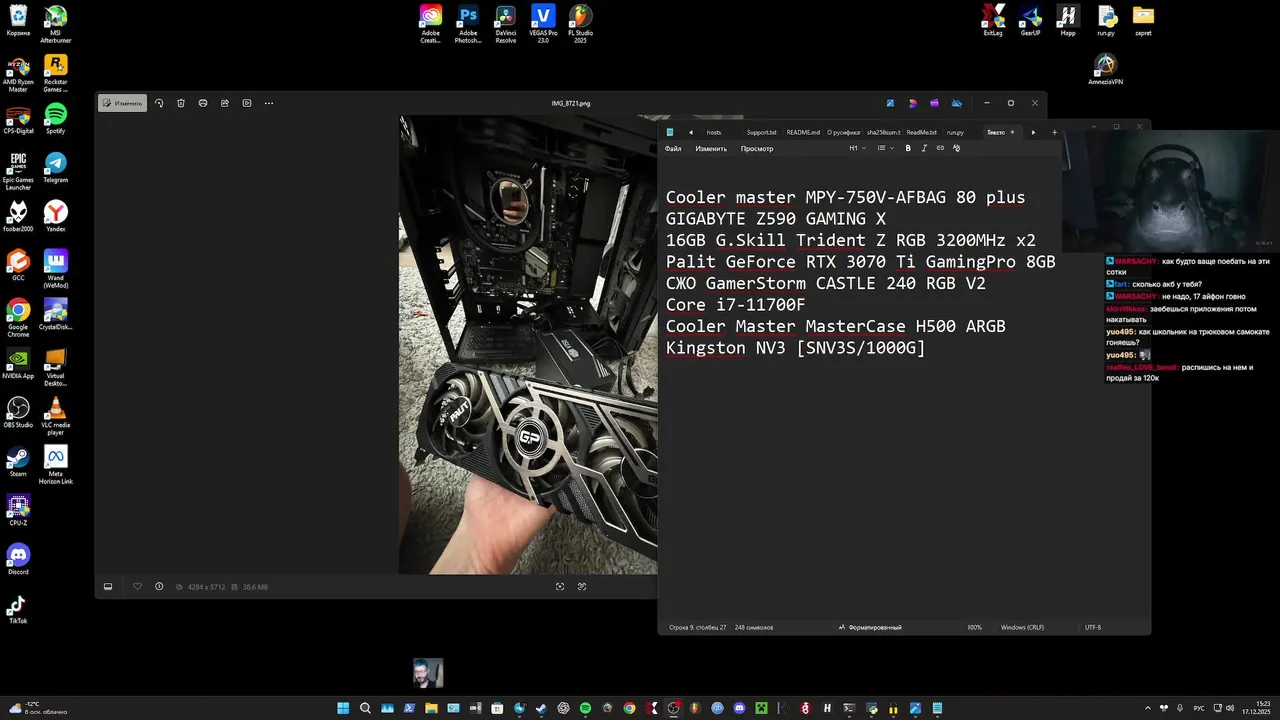Open DaVinci Resolve desktop icon
This screenshot has height=720, width=1280.
click(x=506, y=24)
